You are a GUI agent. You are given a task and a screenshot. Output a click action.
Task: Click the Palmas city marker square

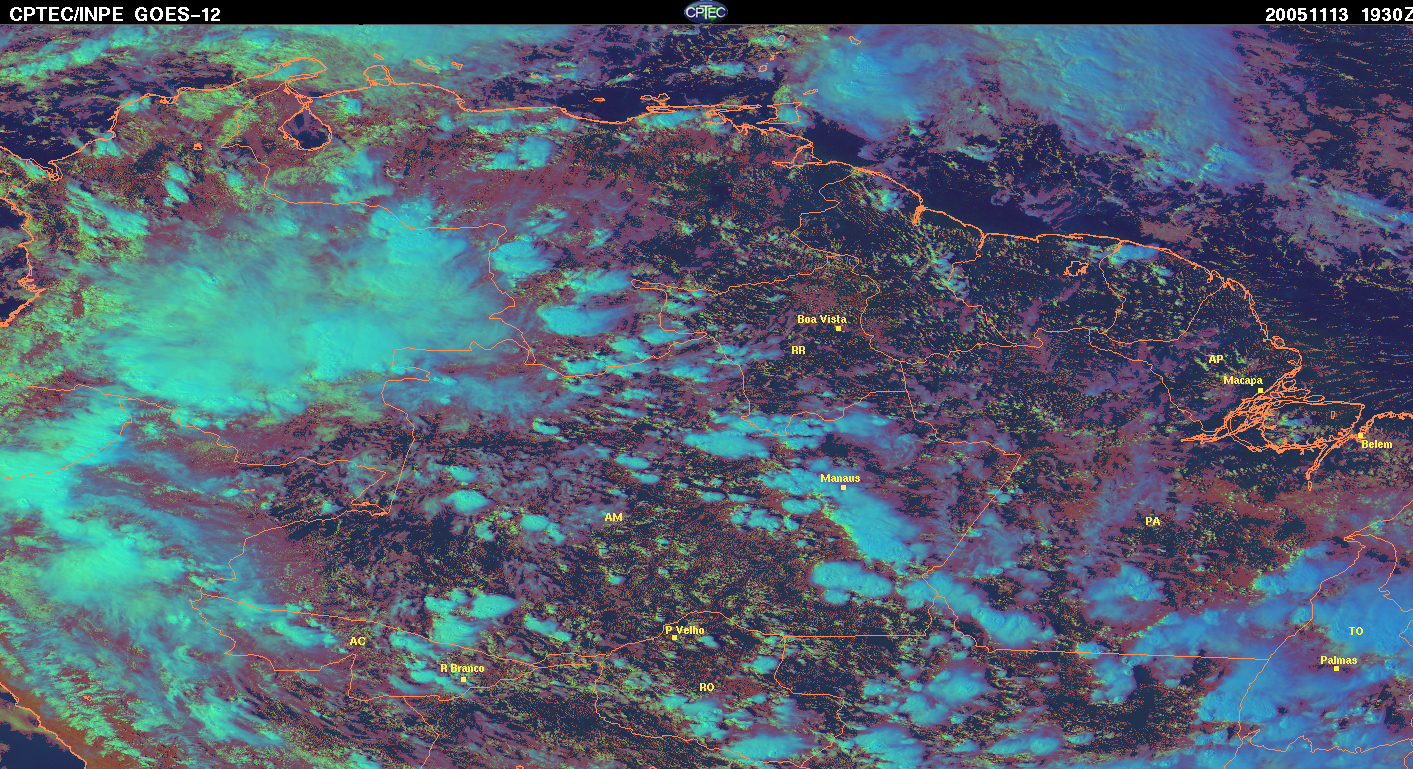[1336, 669]
